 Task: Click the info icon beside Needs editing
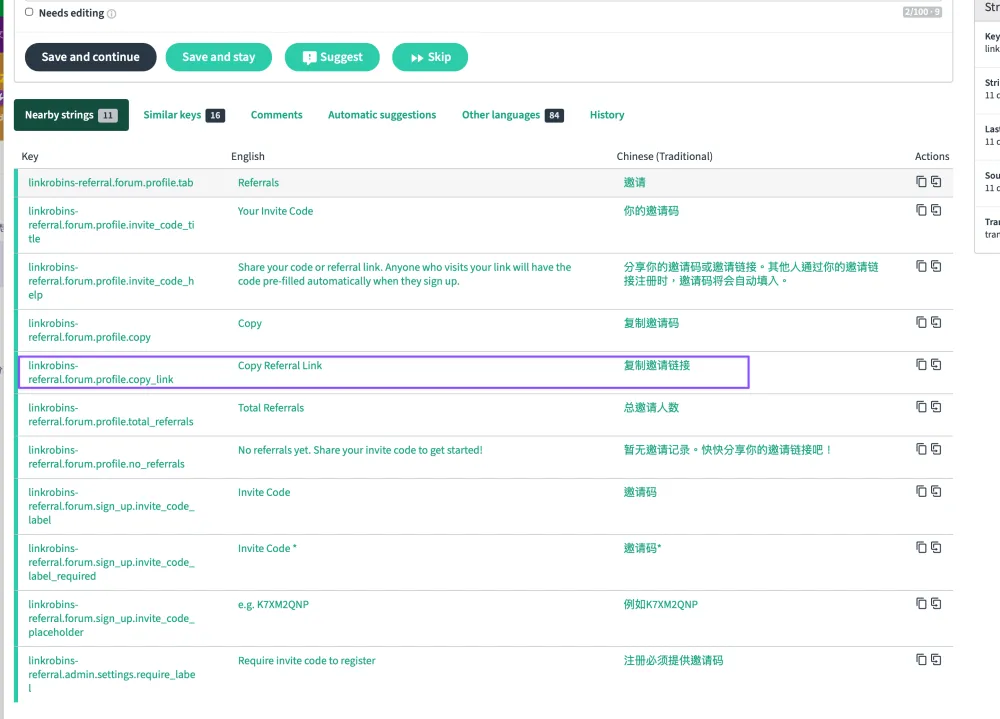[x=112, y=13]
